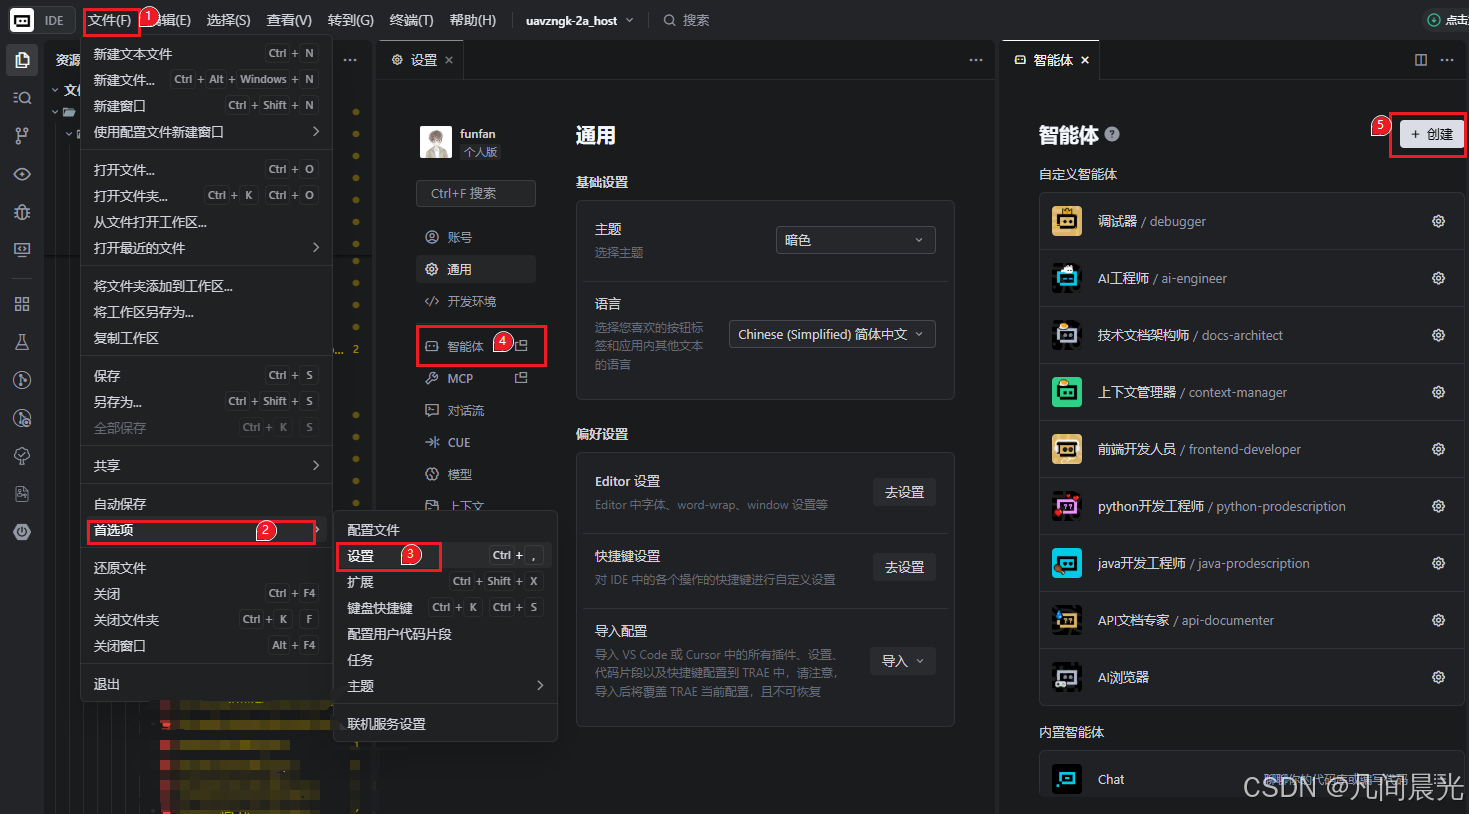Click 去设置 for 快捷键设置
Screen dimensions: 1469x814
point(904,567)
